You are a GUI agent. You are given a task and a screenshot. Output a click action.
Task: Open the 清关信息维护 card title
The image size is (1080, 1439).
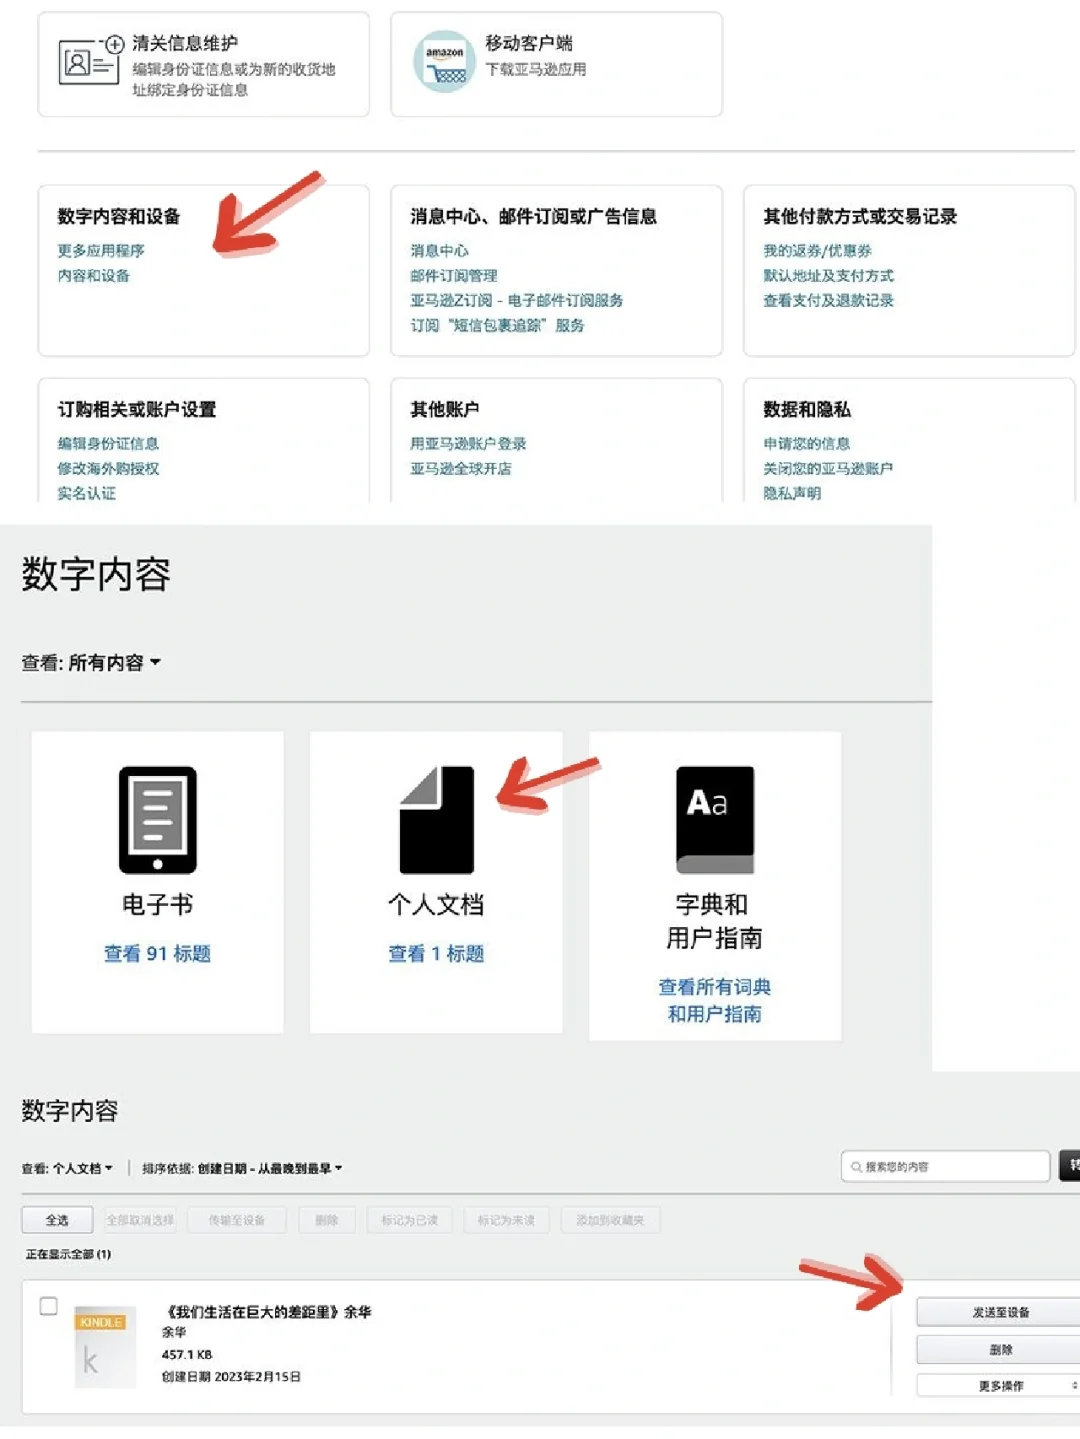click(185, 43)
